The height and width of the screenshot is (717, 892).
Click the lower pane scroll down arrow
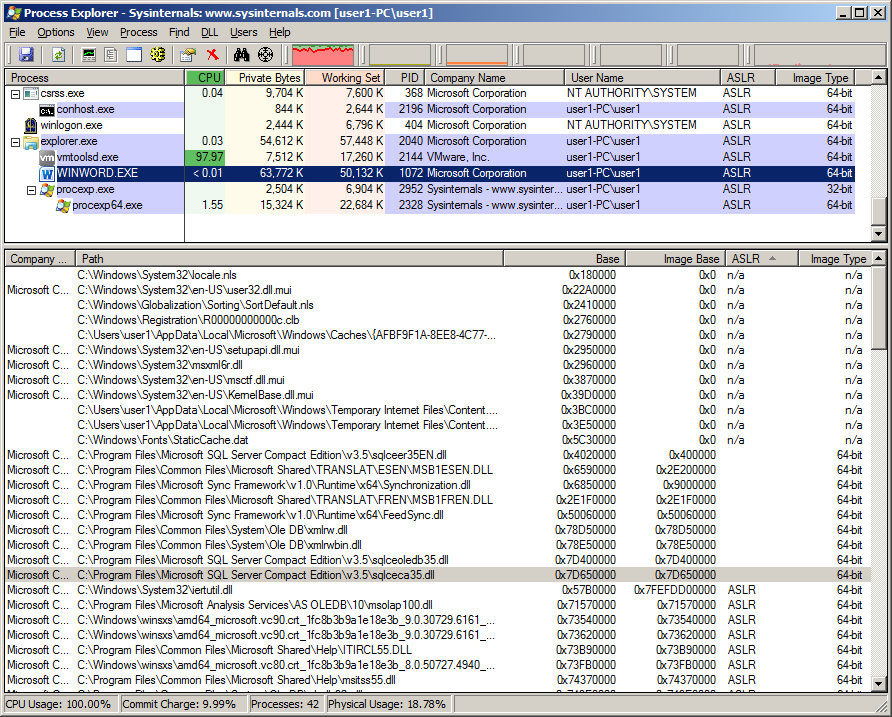point(878,683)
